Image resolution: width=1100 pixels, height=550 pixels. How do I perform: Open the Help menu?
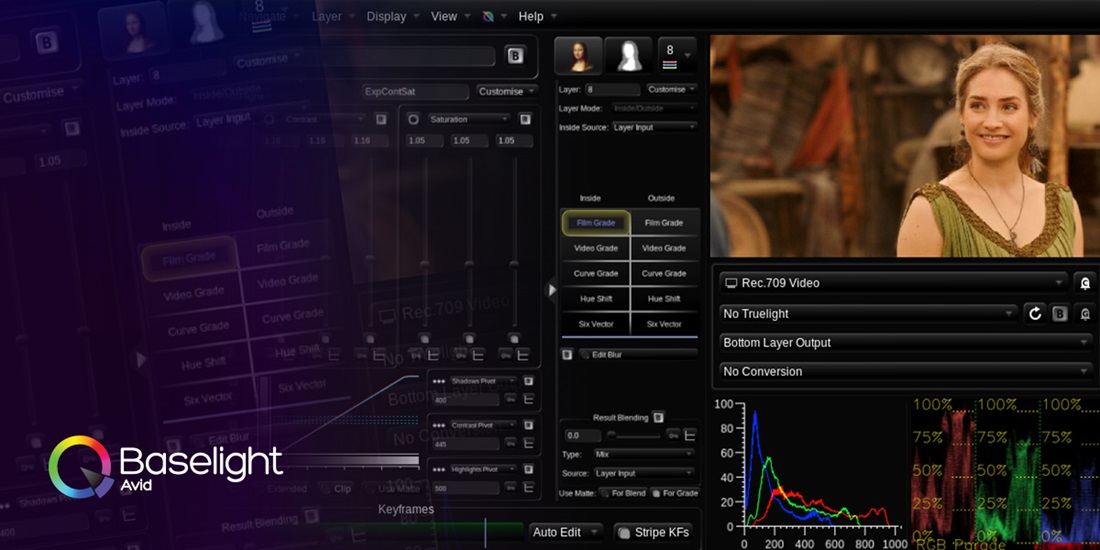tap(531, 16)
